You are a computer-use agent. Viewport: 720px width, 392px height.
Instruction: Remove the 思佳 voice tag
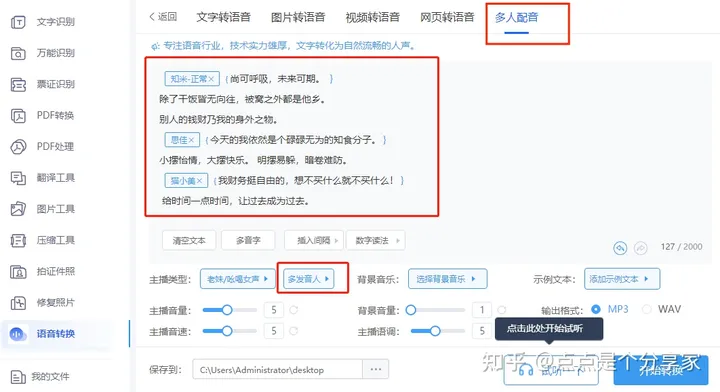[191, 140]
